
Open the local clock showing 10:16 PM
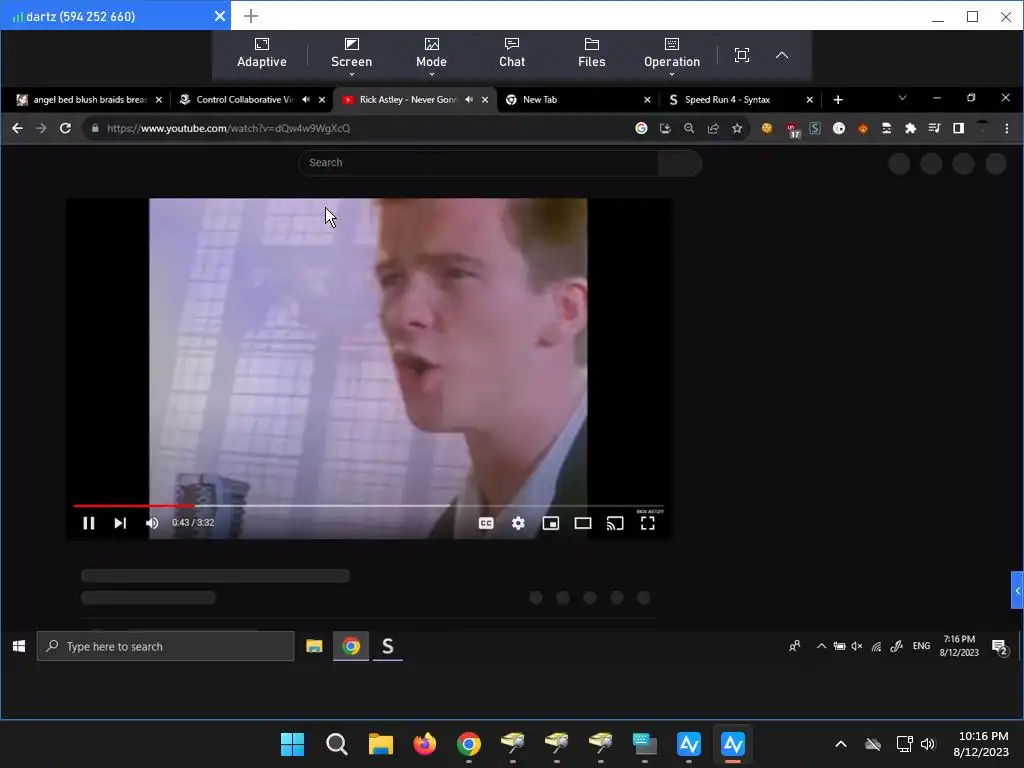point(982,744)
